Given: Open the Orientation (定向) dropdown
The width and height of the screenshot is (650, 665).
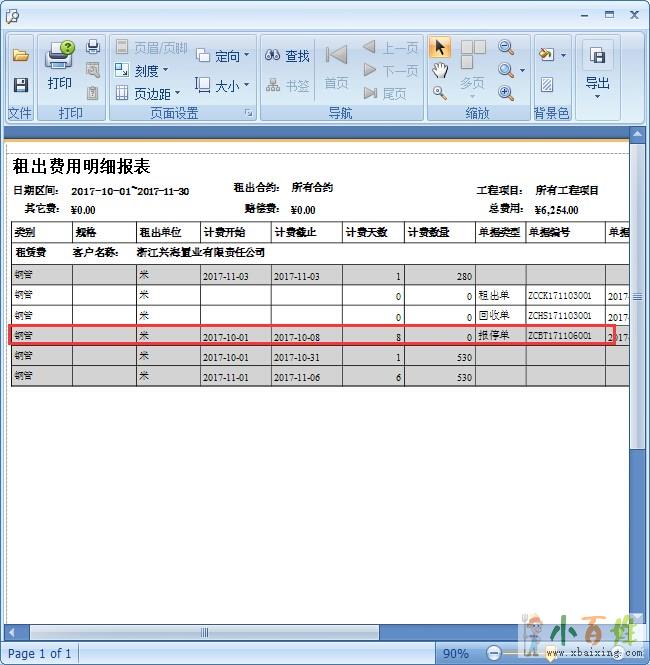Looking at the screenshot, I should click(x=224, y=56).
